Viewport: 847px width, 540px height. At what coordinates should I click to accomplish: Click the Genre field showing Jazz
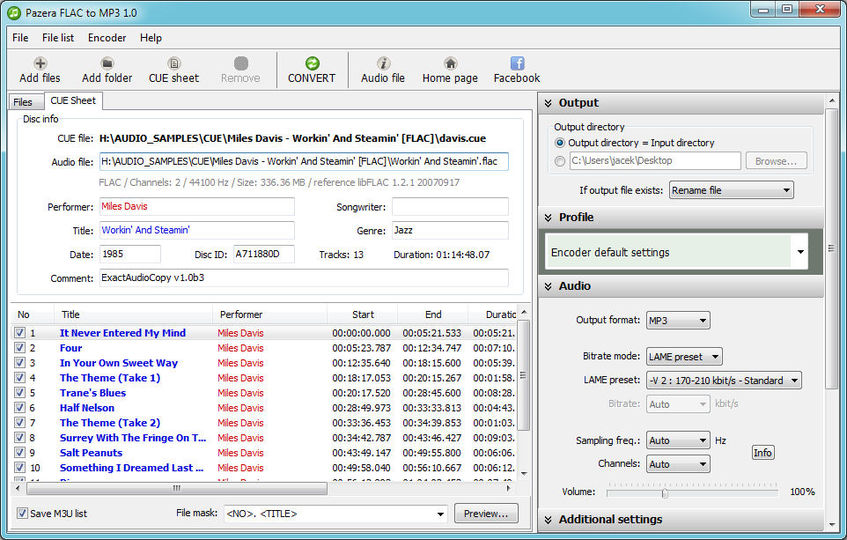click(x=450, y=230)
